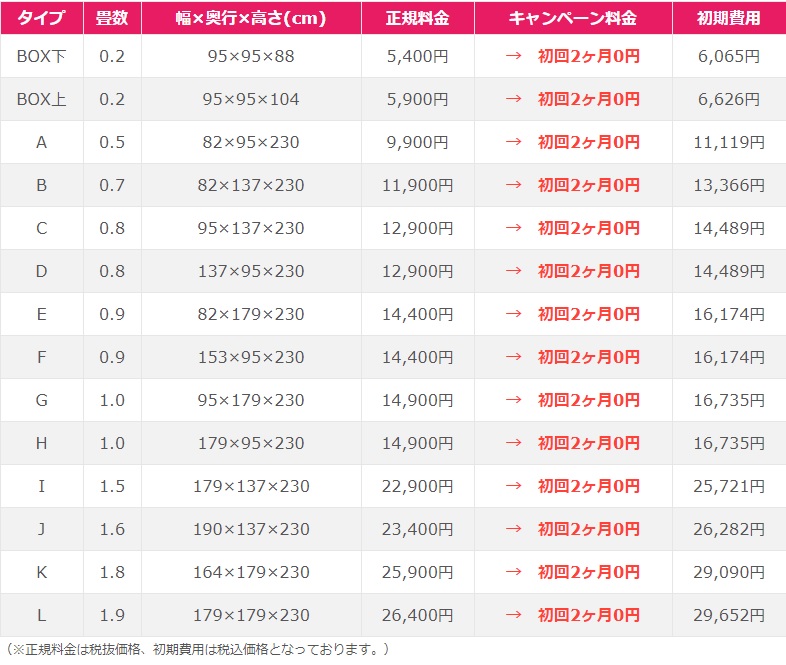Click the red arrow in BOX上 row
The height and width of the screenshot is (665, 786).
click(x=513, y=99)
